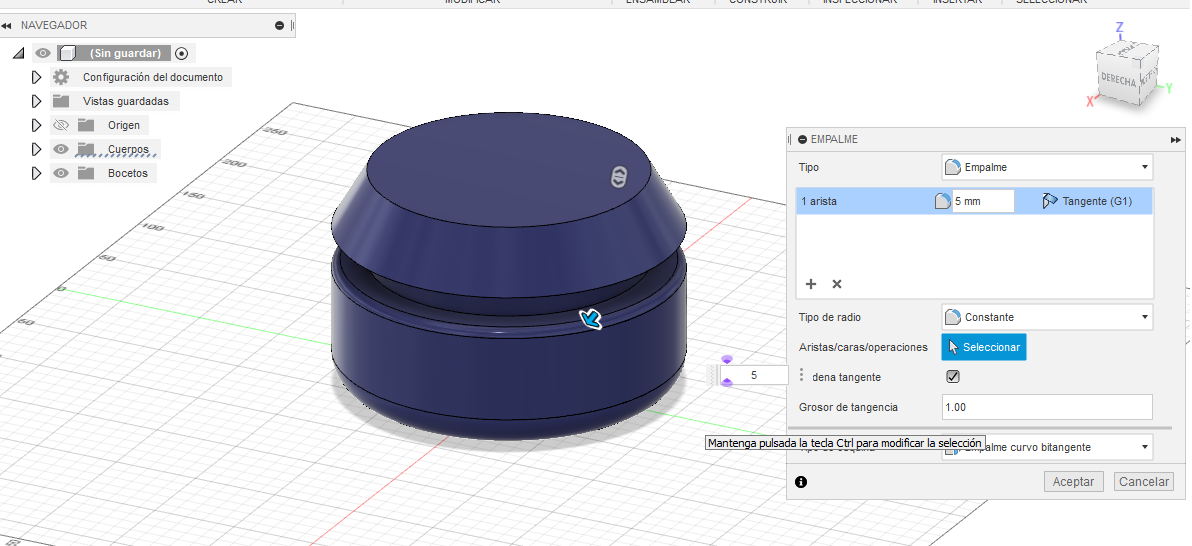1192x546 pixels.
Task: Click the Bocetos folder icon
Action: (x=86, y=173)
